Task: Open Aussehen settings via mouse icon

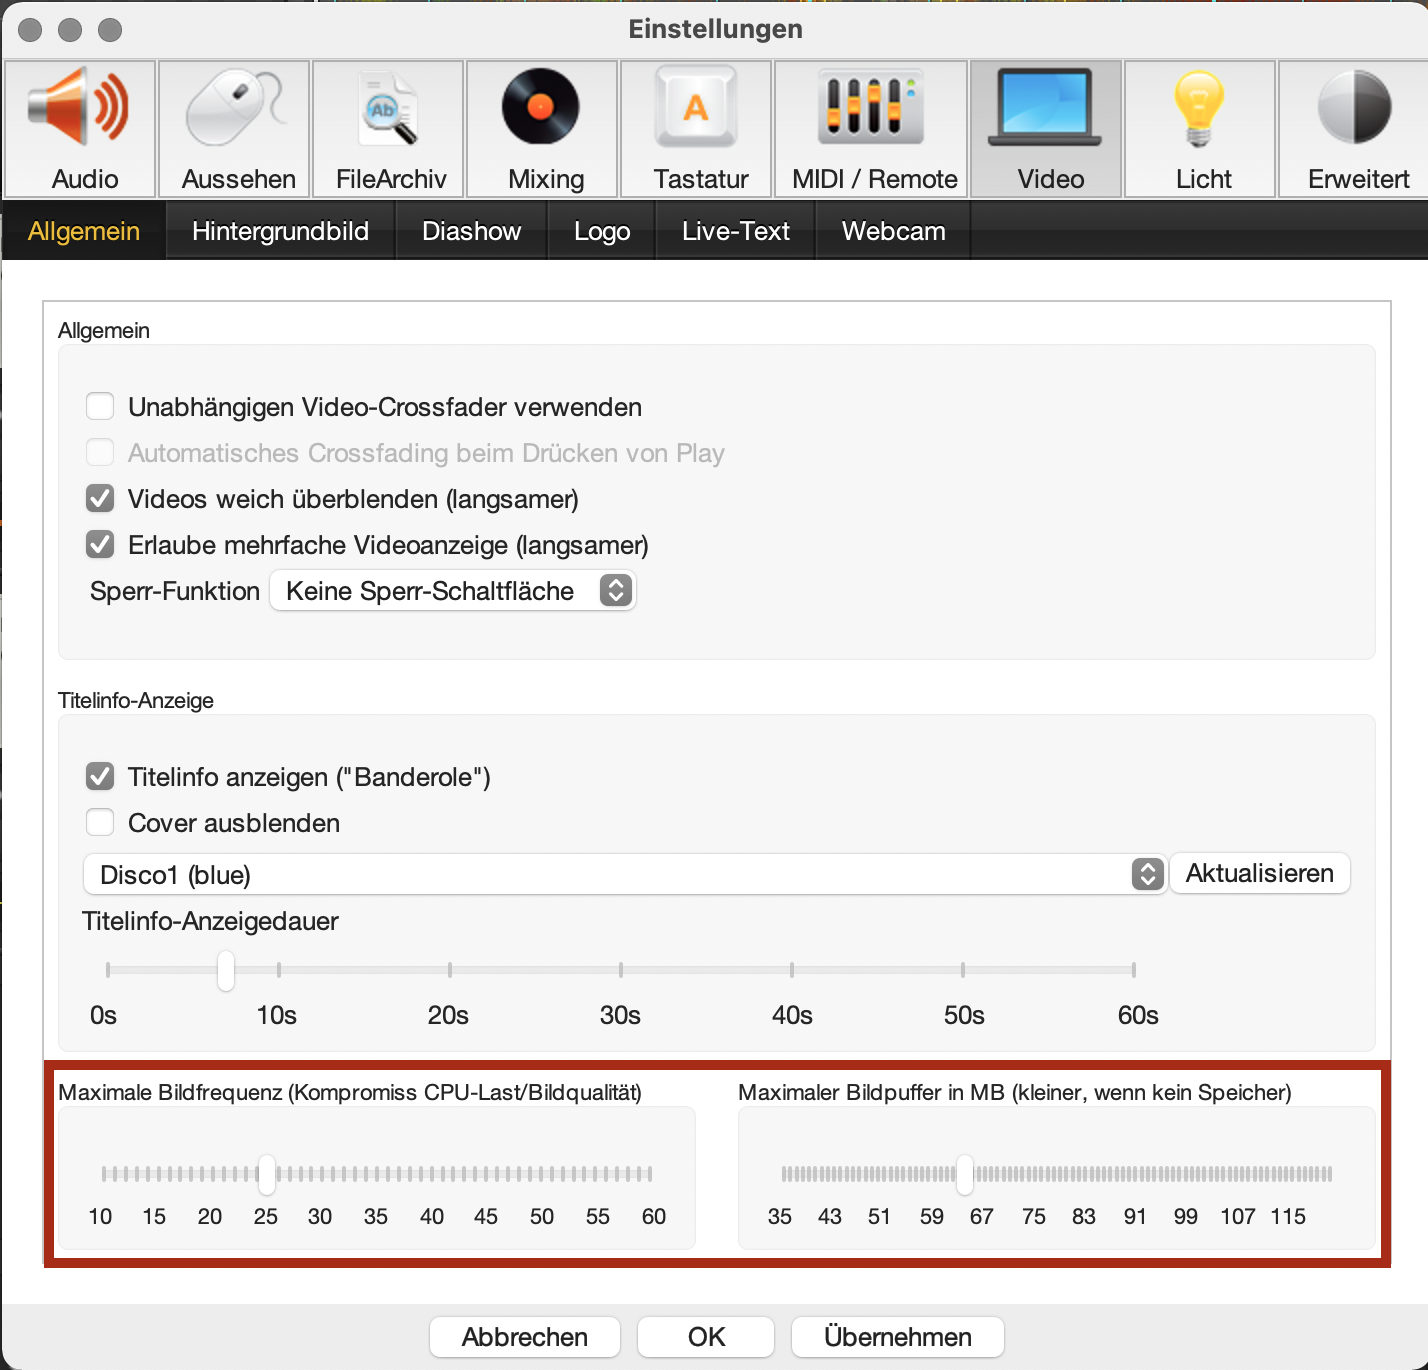Action: [234, 108]
